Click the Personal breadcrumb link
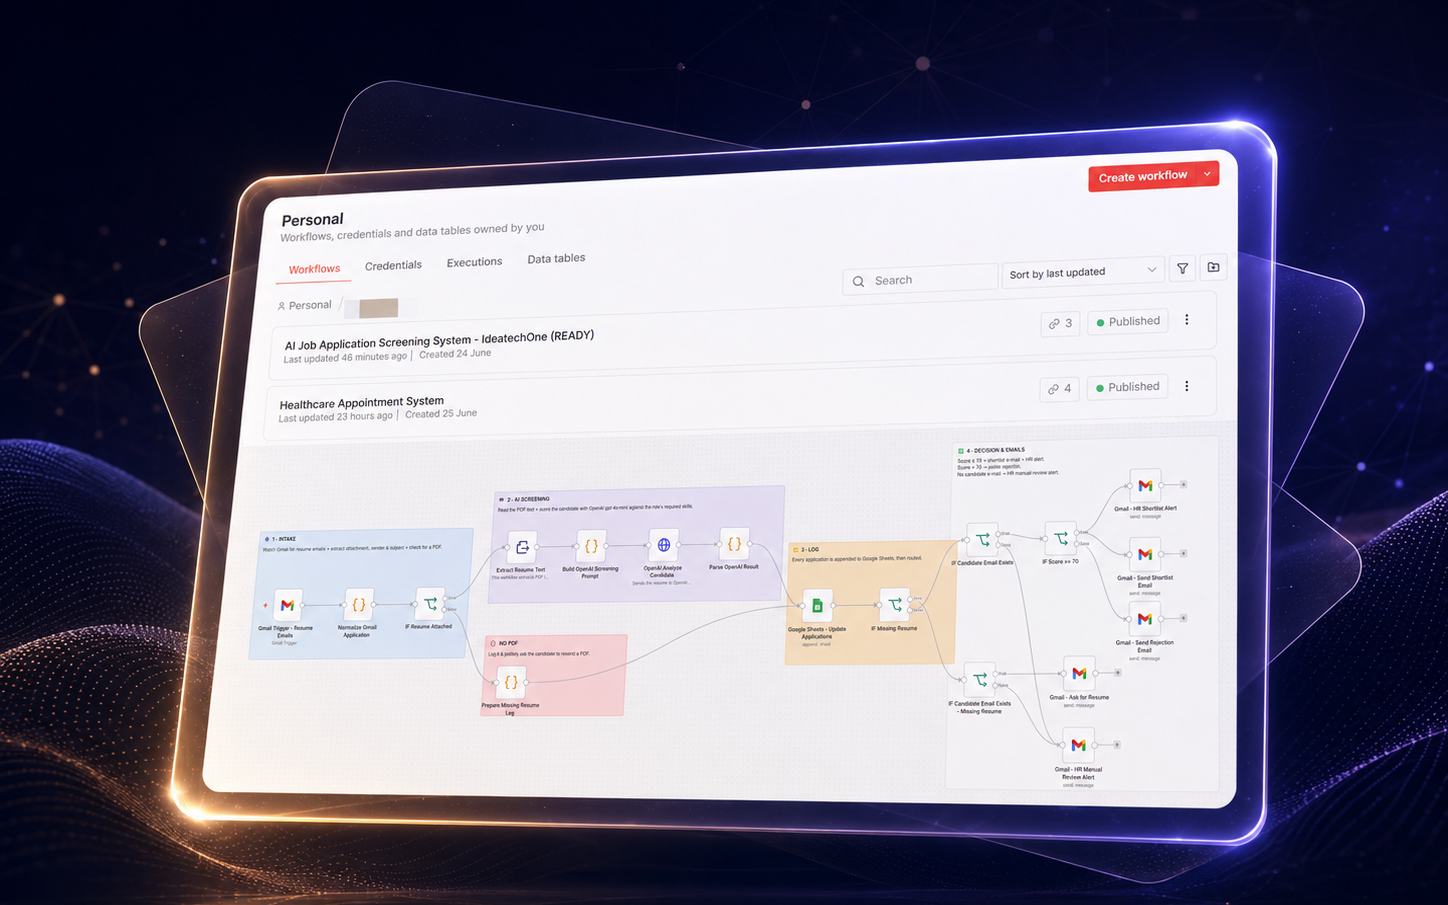 (x=305, y=305)
